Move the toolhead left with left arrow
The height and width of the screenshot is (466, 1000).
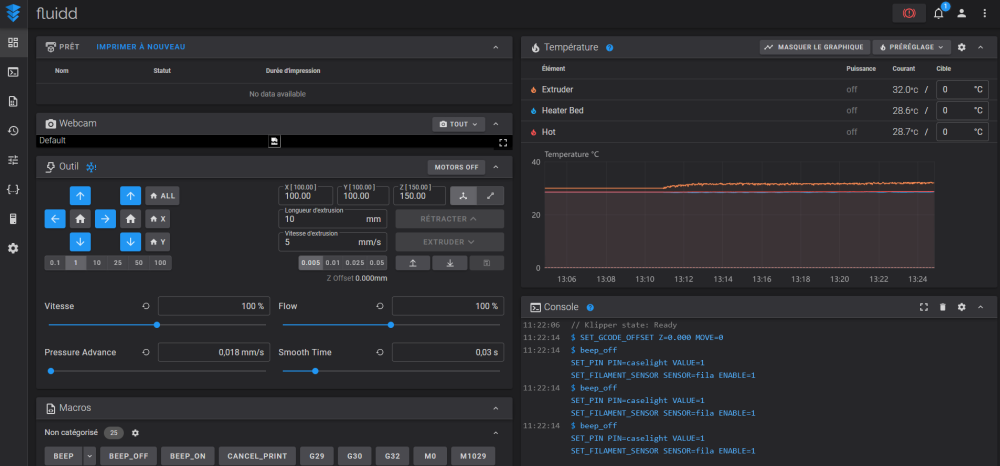click(55, 219)
